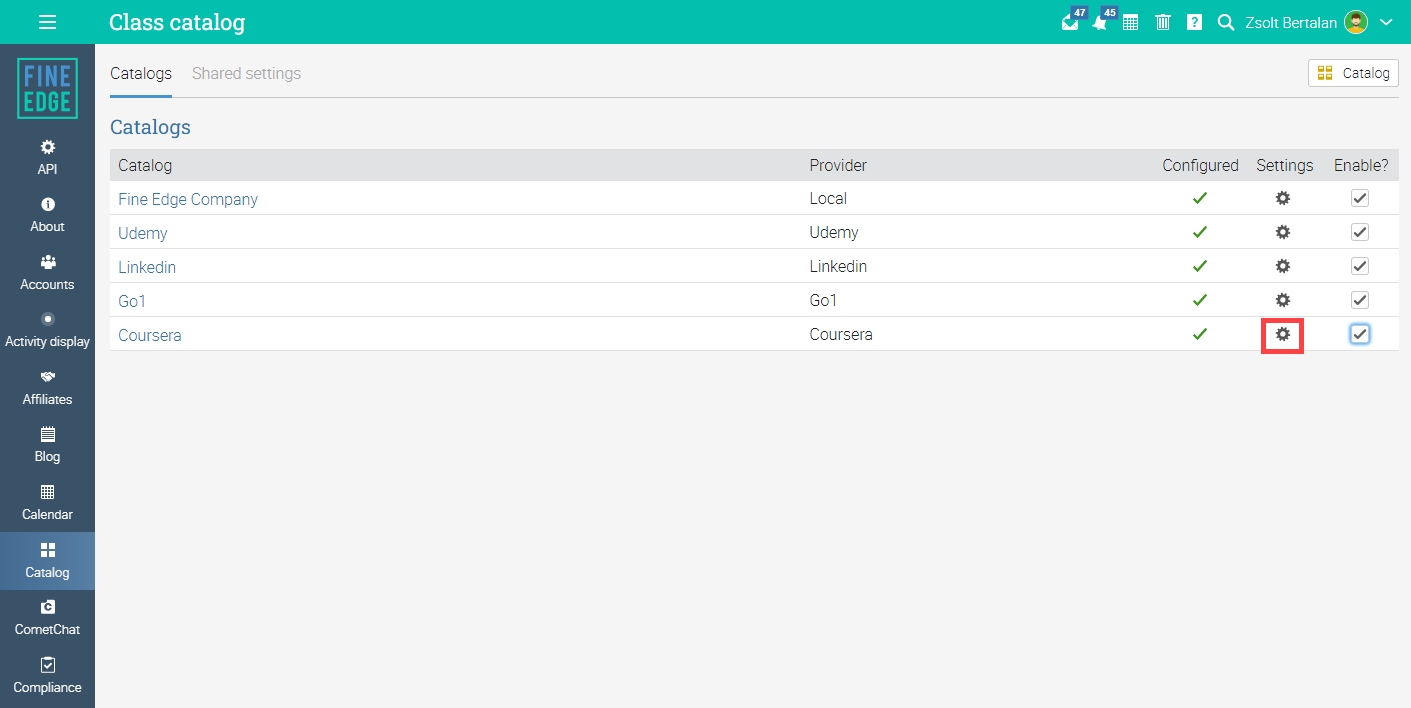This screenshot has width=1411, height=708.
Task: Open Accounts in the sidebar
Action: click(47, 273)
